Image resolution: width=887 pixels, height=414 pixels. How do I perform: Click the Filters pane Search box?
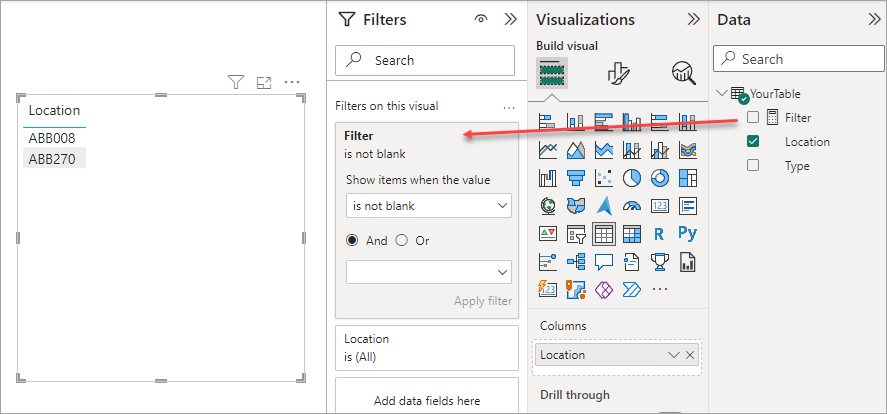425,61
